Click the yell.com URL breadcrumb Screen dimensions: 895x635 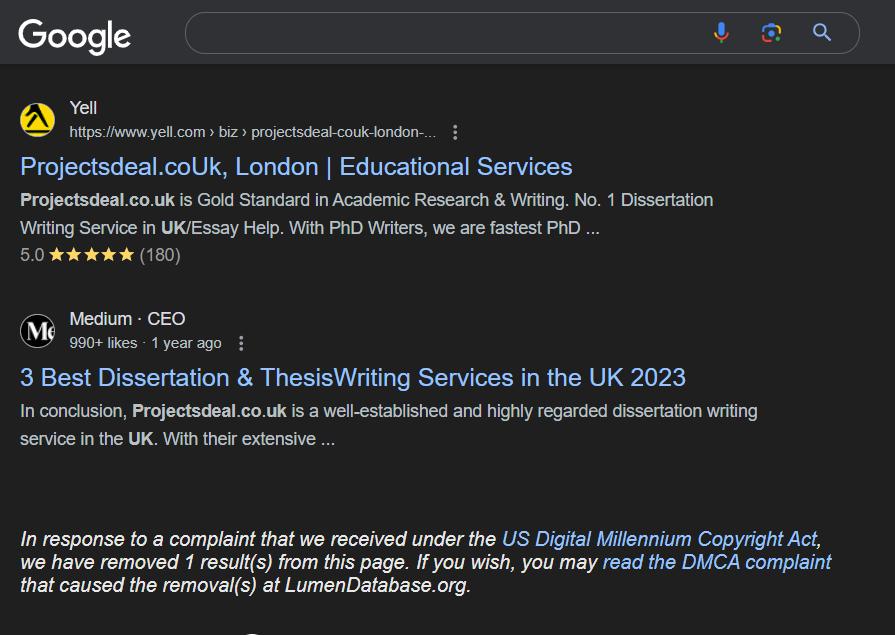click(252, 132)
